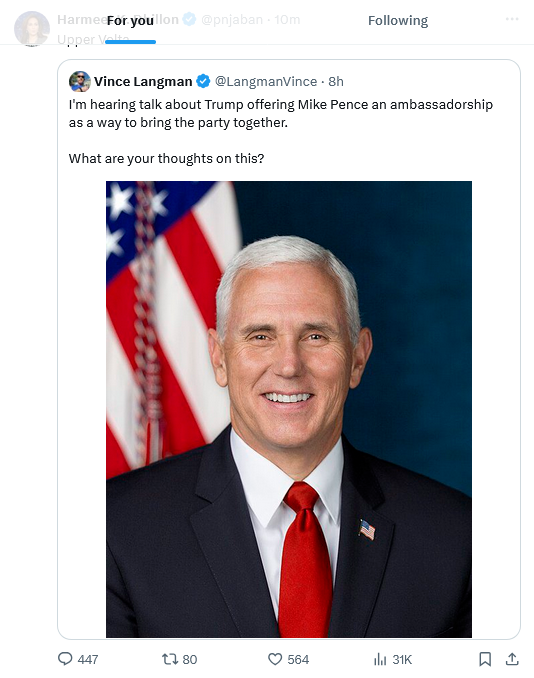Select the For you tab
Viewport: 534px width, 678px height.
130,21
